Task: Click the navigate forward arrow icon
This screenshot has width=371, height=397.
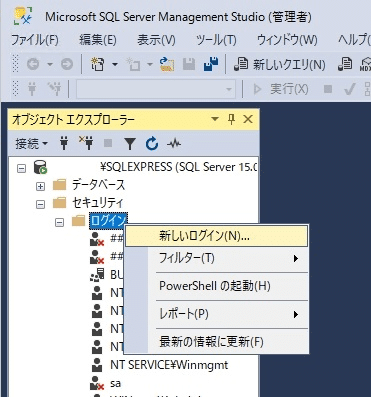Action: 67,64
